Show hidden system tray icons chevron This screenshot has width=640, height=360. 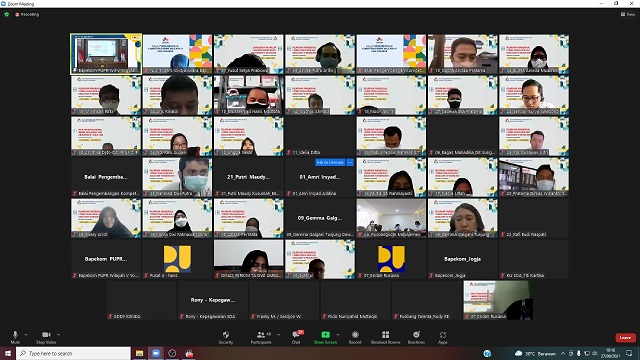(x=563, y=353)
